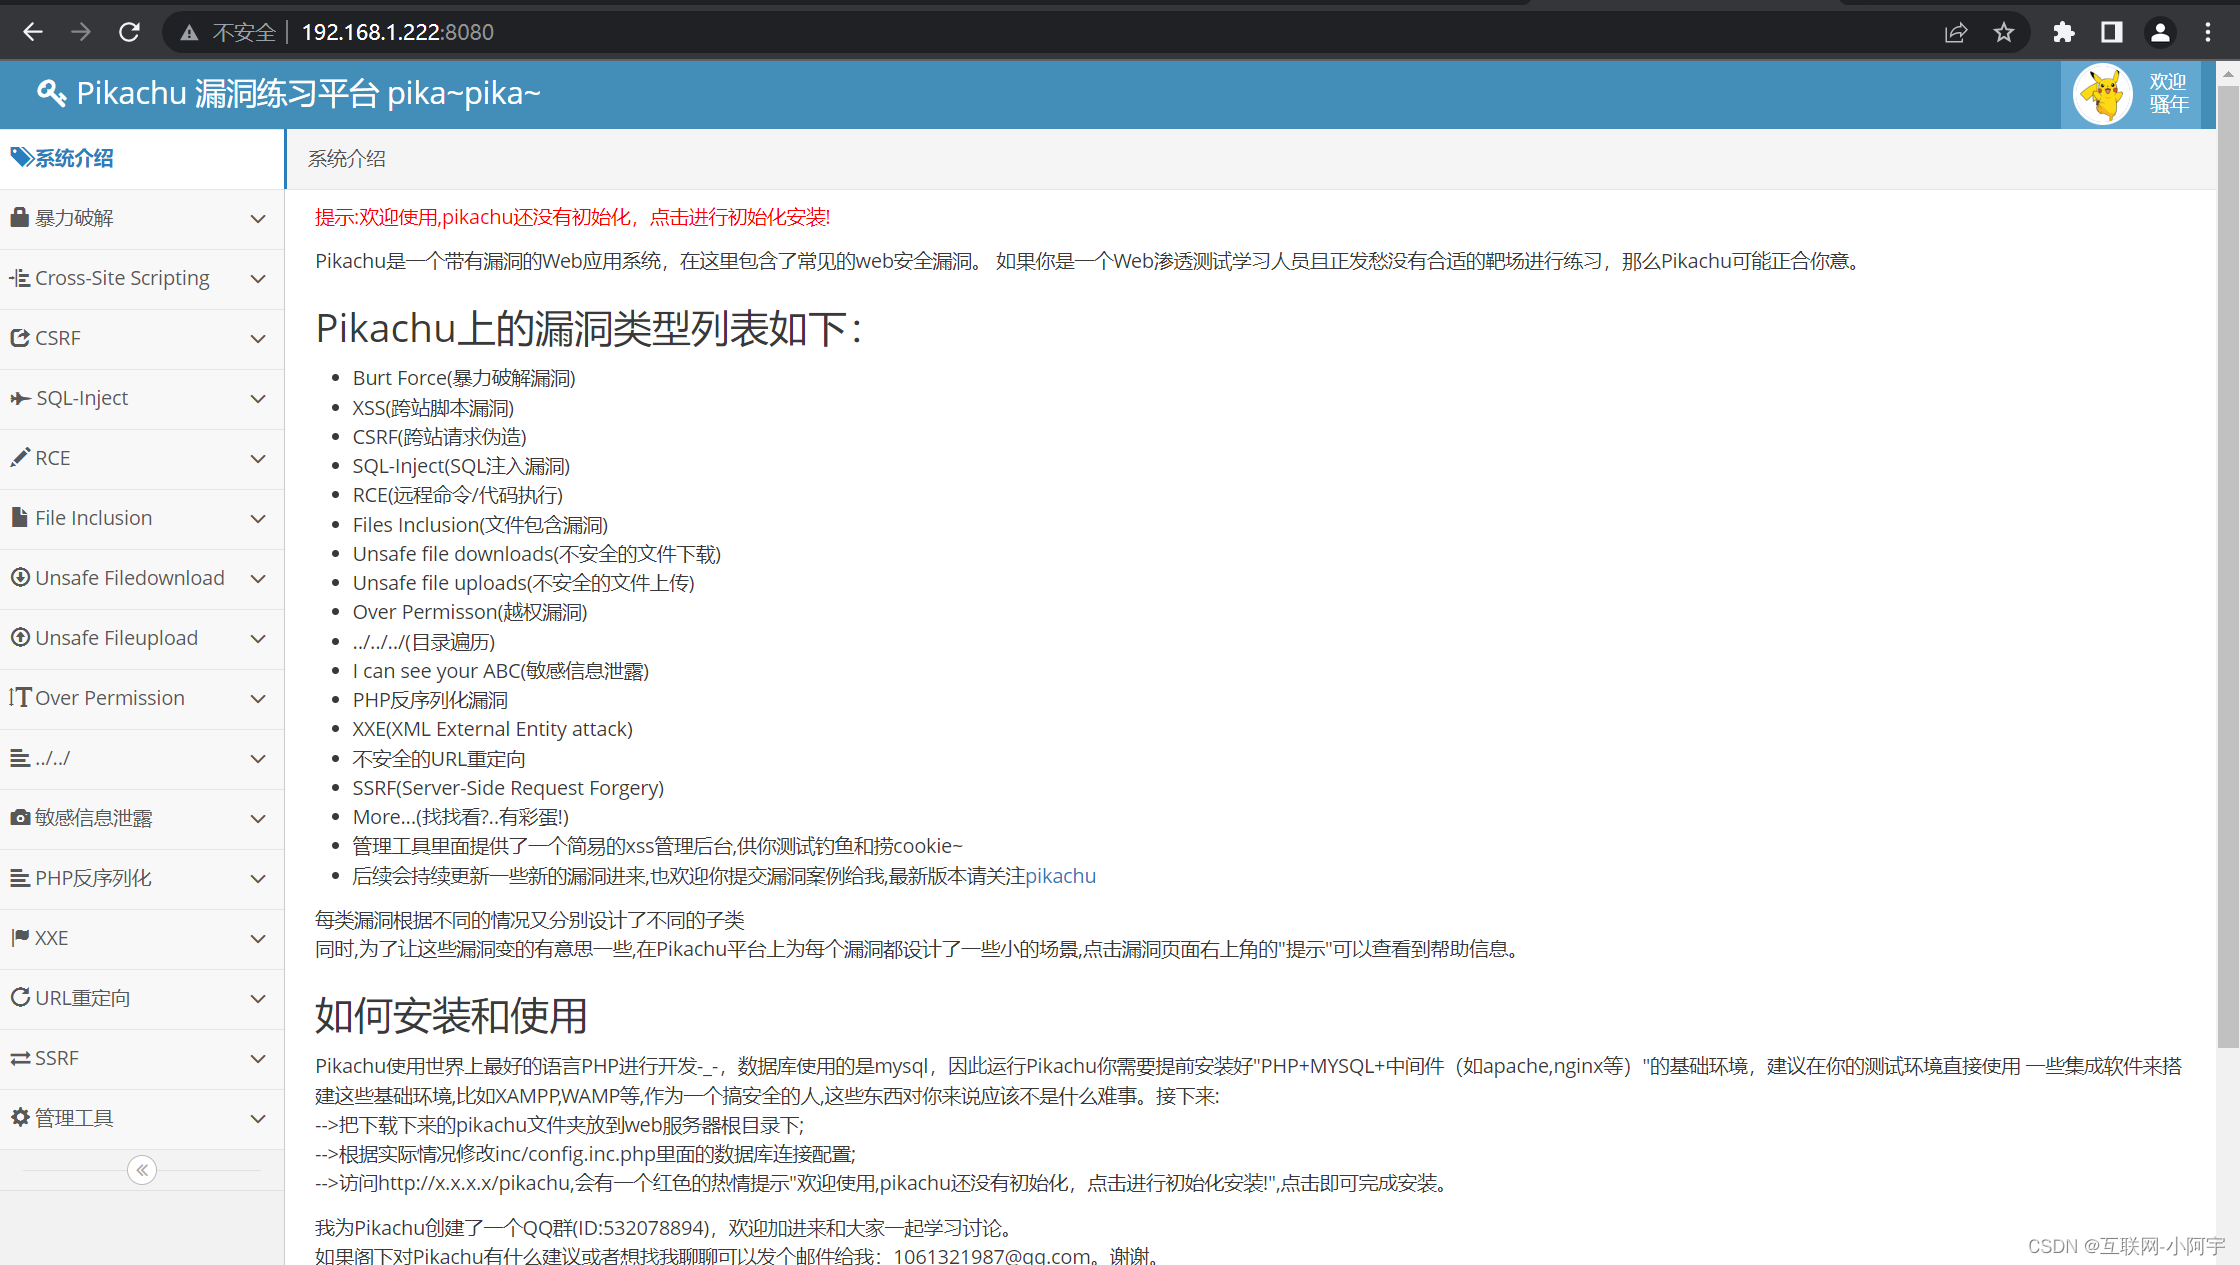Click the red initialization install prompt link

click(572, 217)
